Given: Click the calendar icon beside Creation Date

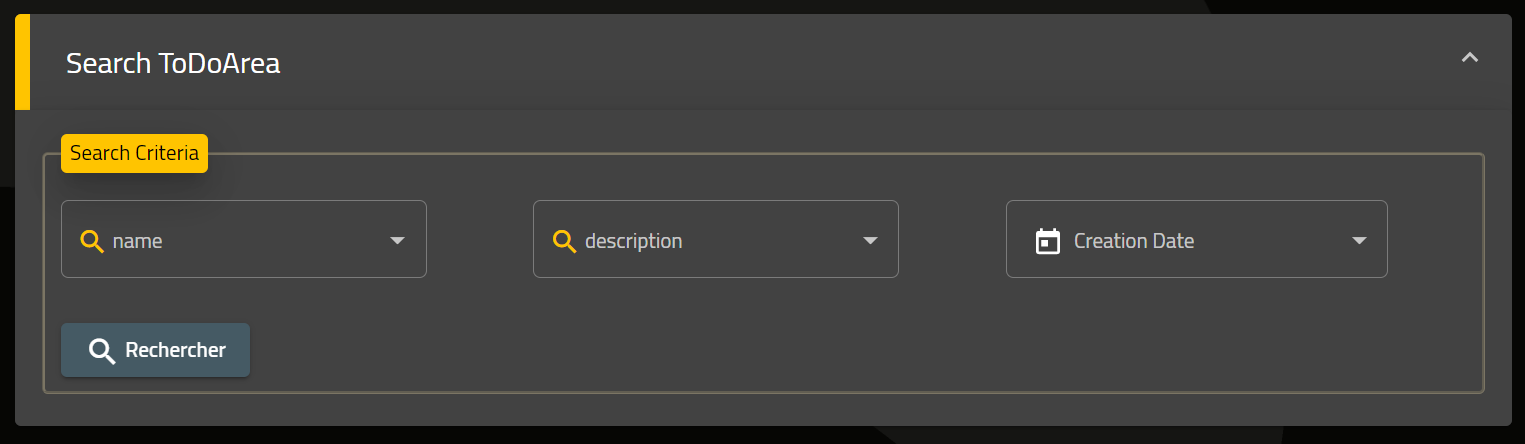Looking at the screenshot, I should (x=1047, y=241).
